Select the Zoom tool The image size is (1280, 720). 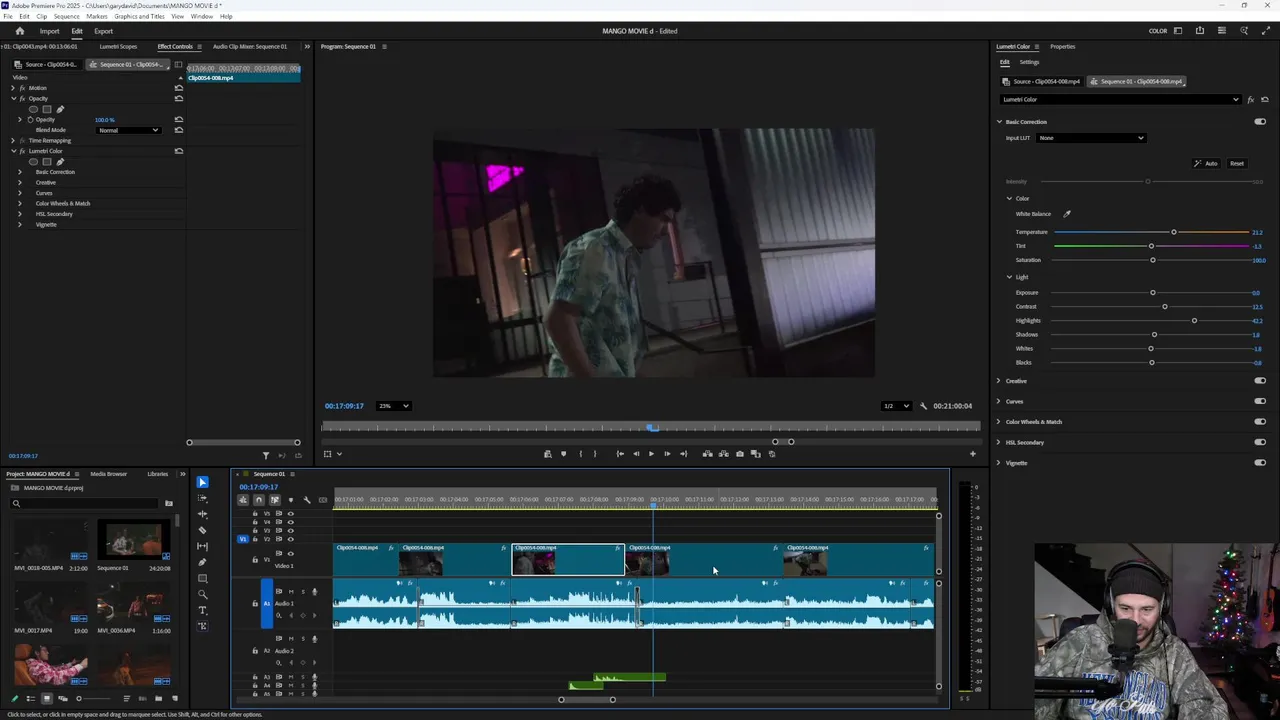pyautogui.click(x=203, y=594)
